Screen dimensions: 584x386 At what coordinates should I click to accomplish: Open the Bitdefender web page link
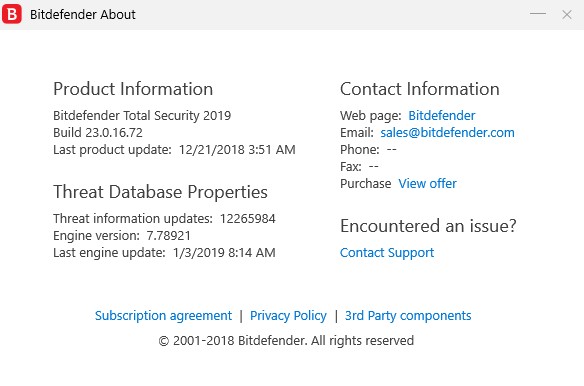442,116
